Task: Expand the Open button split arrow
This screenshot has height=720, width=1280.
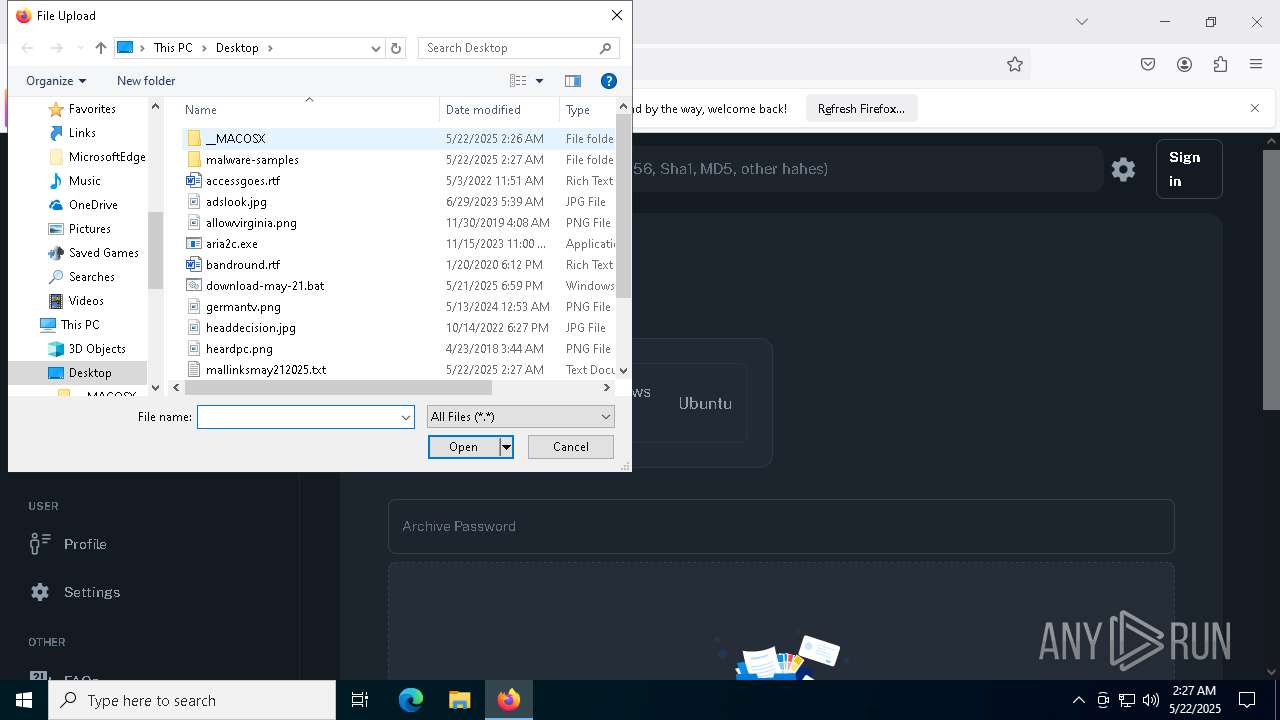Action: [507, 447]
